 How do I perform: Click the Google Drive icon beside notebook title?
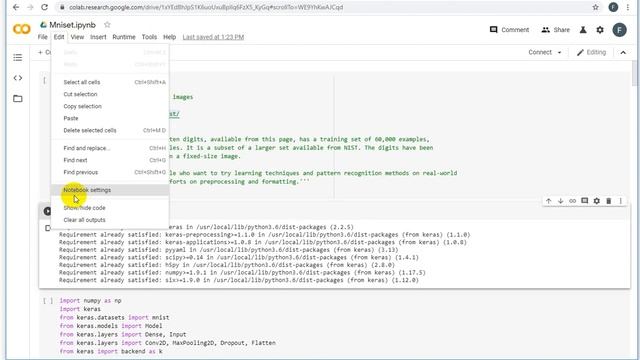(43, 25)
